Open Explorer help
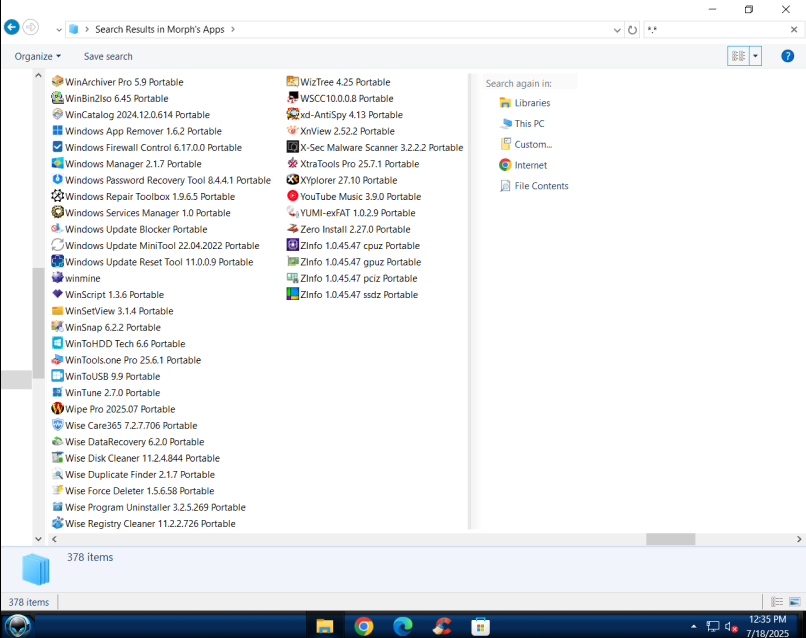This screenshot has width=806, height=638. [x=787, y=56]
